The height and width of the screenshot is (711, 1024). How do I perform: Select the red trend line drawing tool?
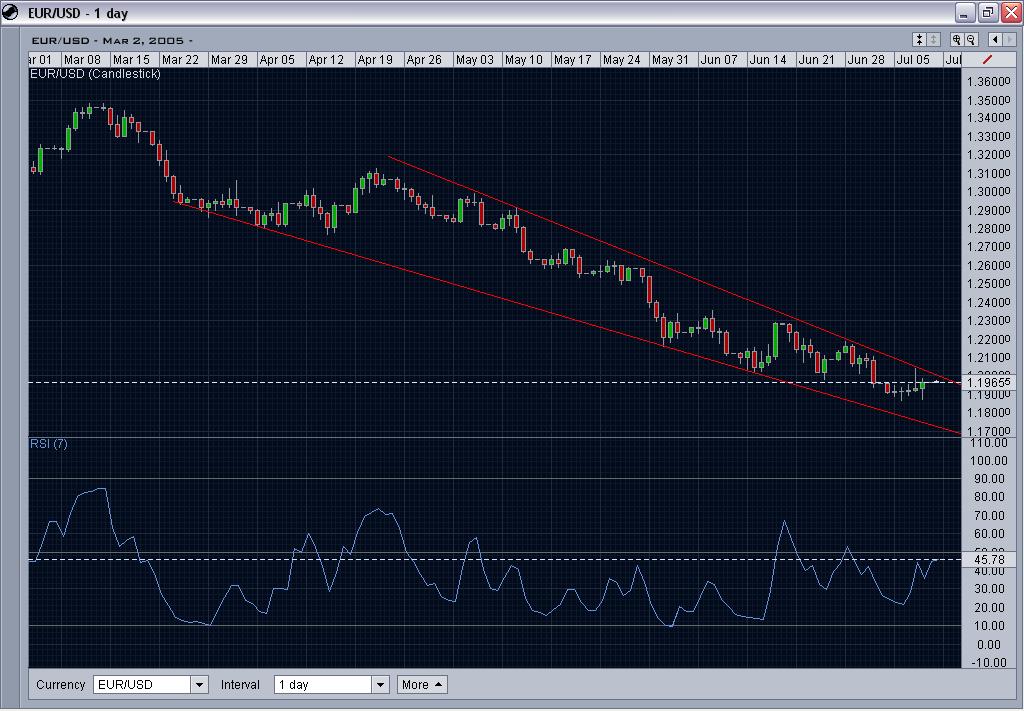988,60
